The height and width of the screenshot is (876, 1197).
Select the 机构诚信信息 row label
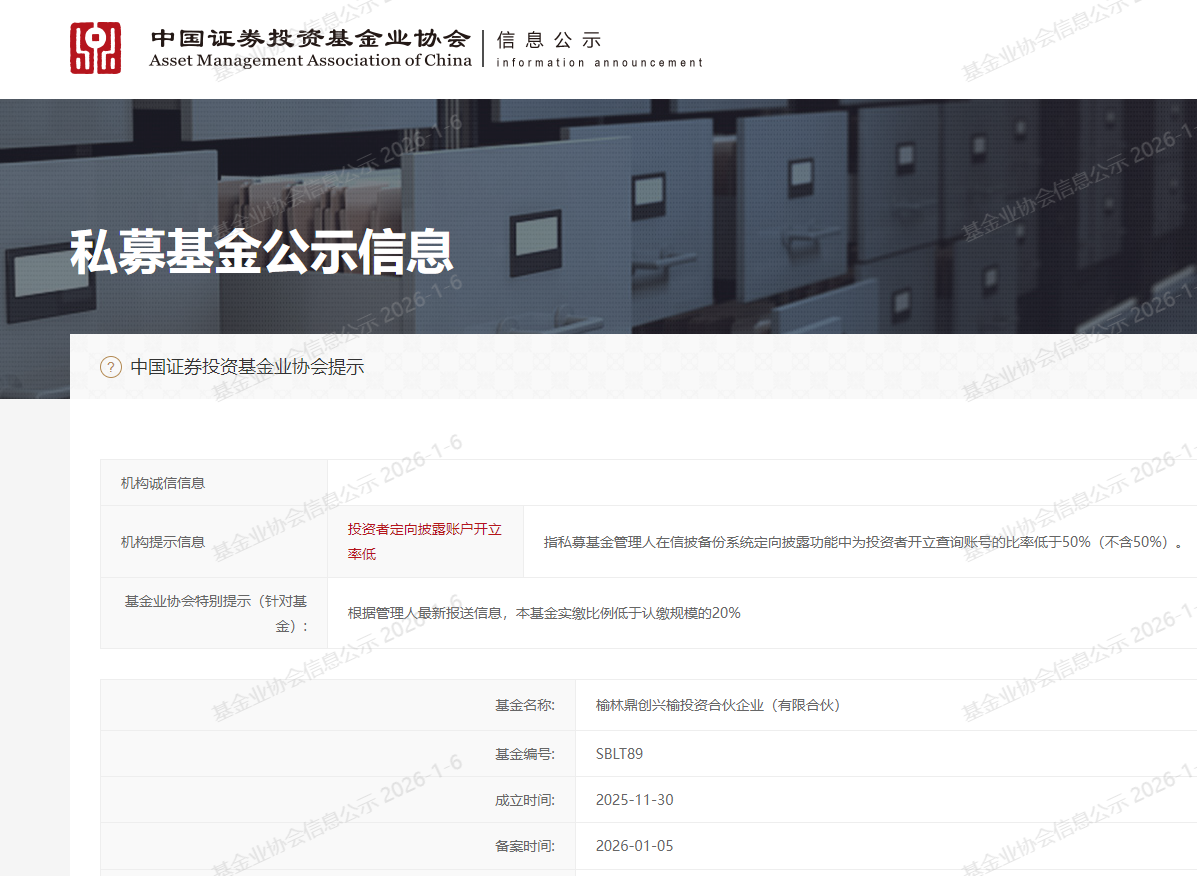click(163, 483)
